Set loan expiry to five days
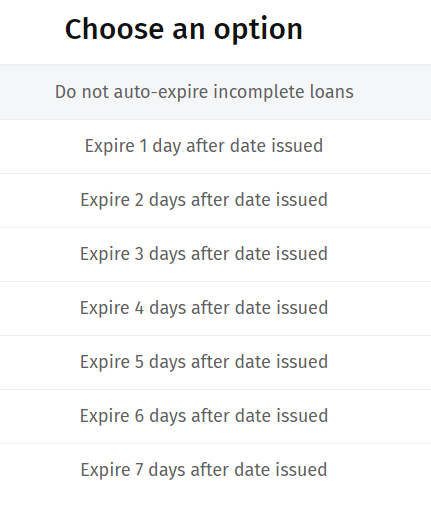431x514 pixels. 215,362
